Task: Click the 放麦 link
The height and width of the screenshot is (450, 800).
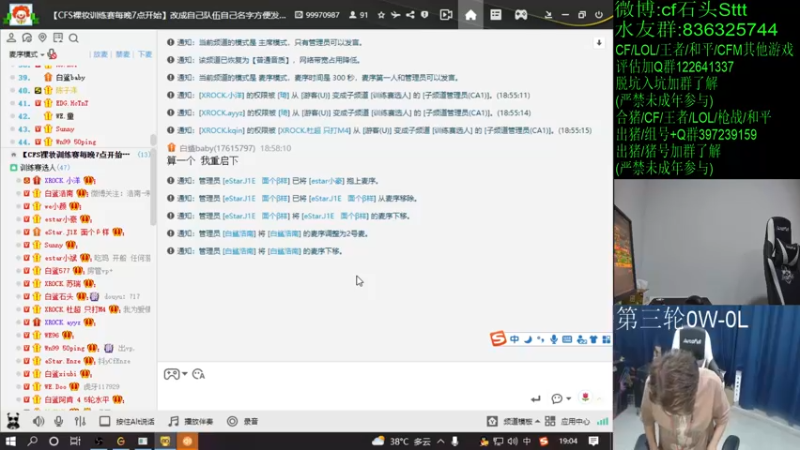Action: pos(101,54)
